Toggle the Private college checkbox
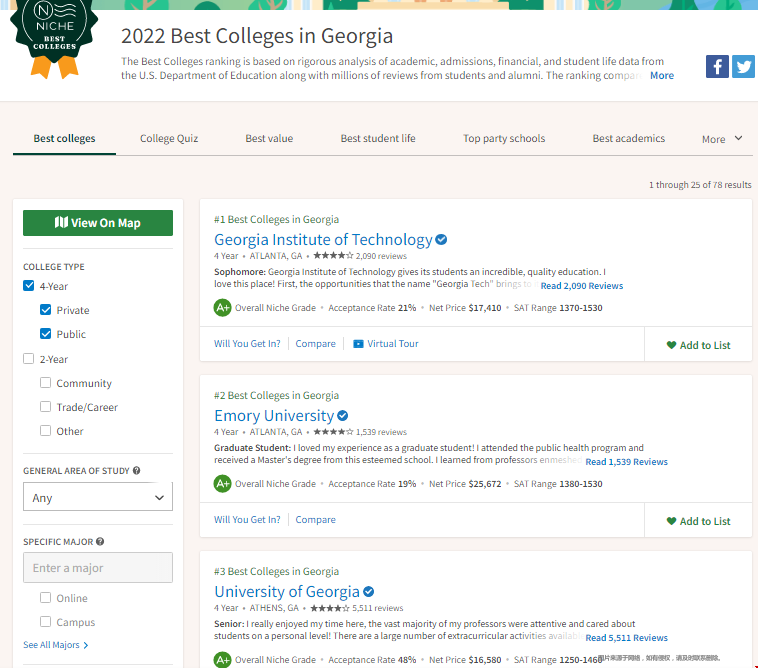This screenshot has width=758, height=668. 46,311
